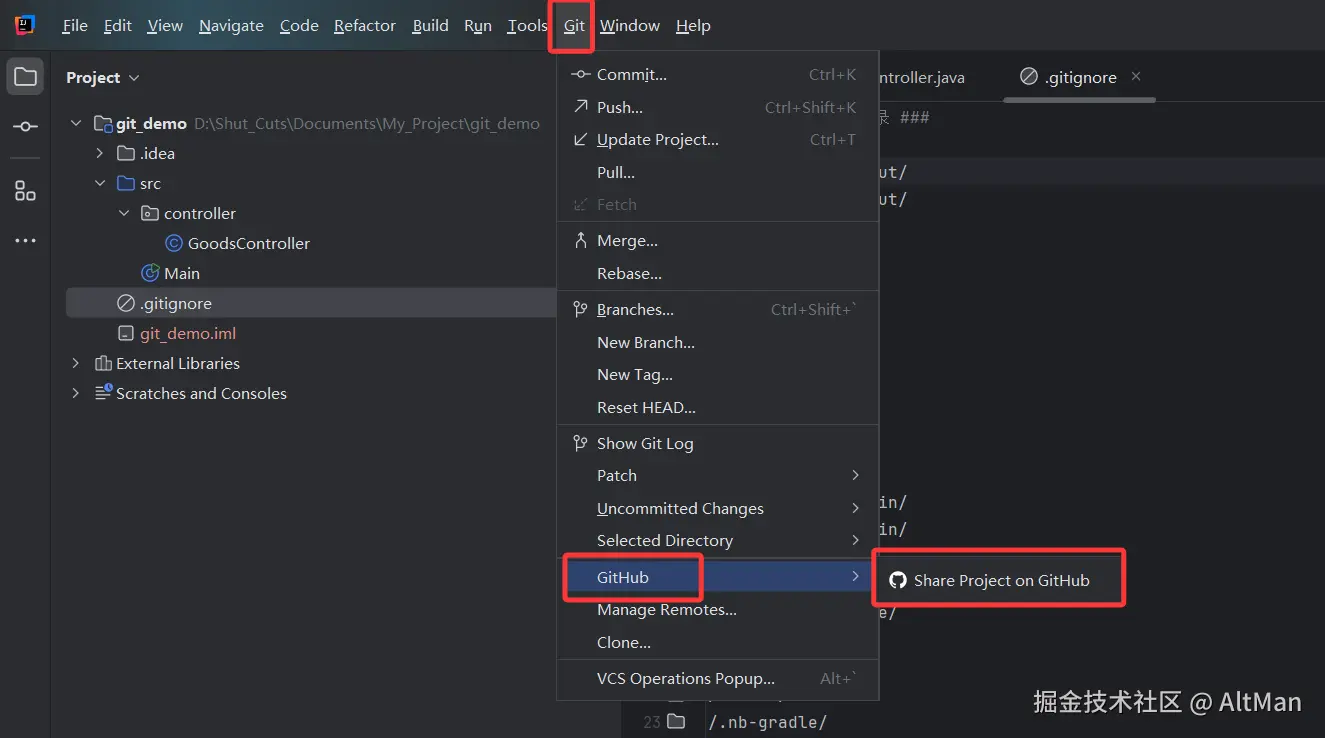Select GoodsController in project tree
The width and height of the screenshot is (1325, 738).
(x=249, y=243)
